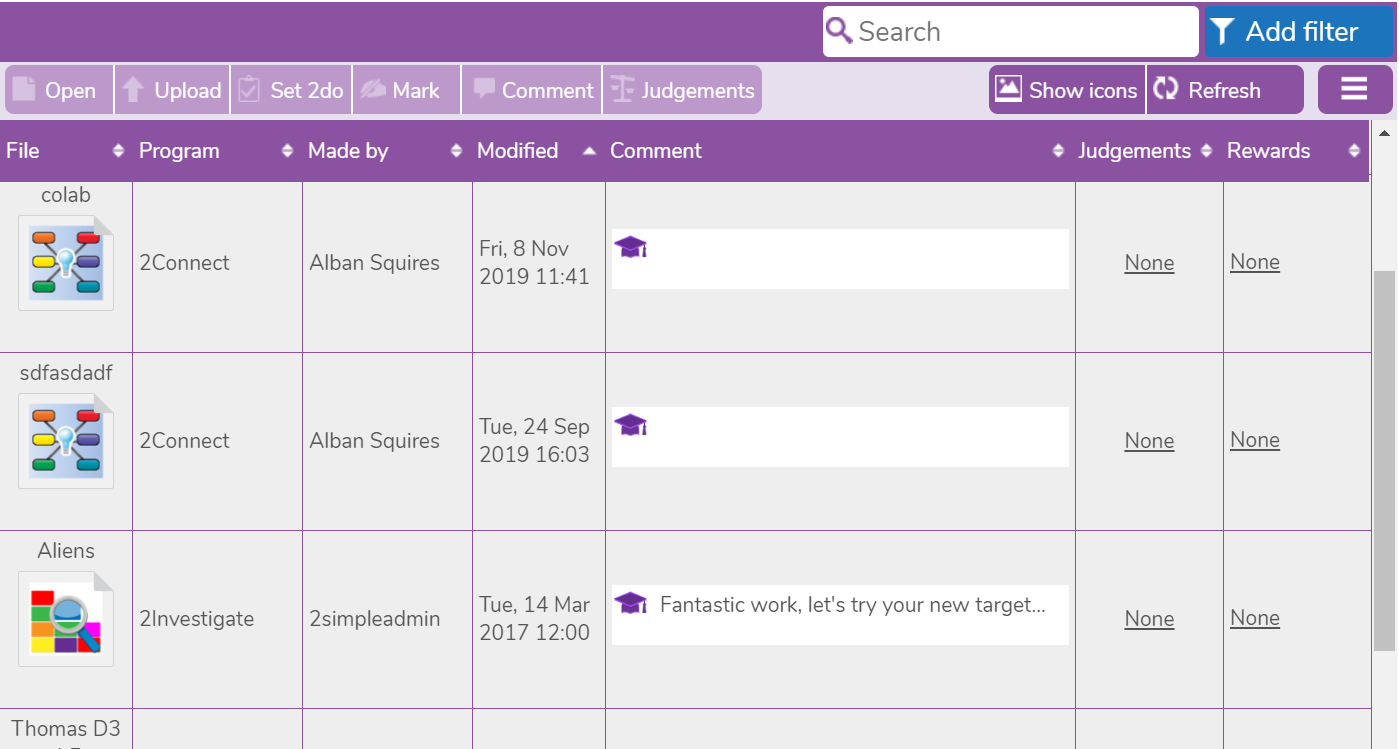Screen dimensions: 1399x749
Task: Click the Judgements toolbar button
Action: (682, 90)
